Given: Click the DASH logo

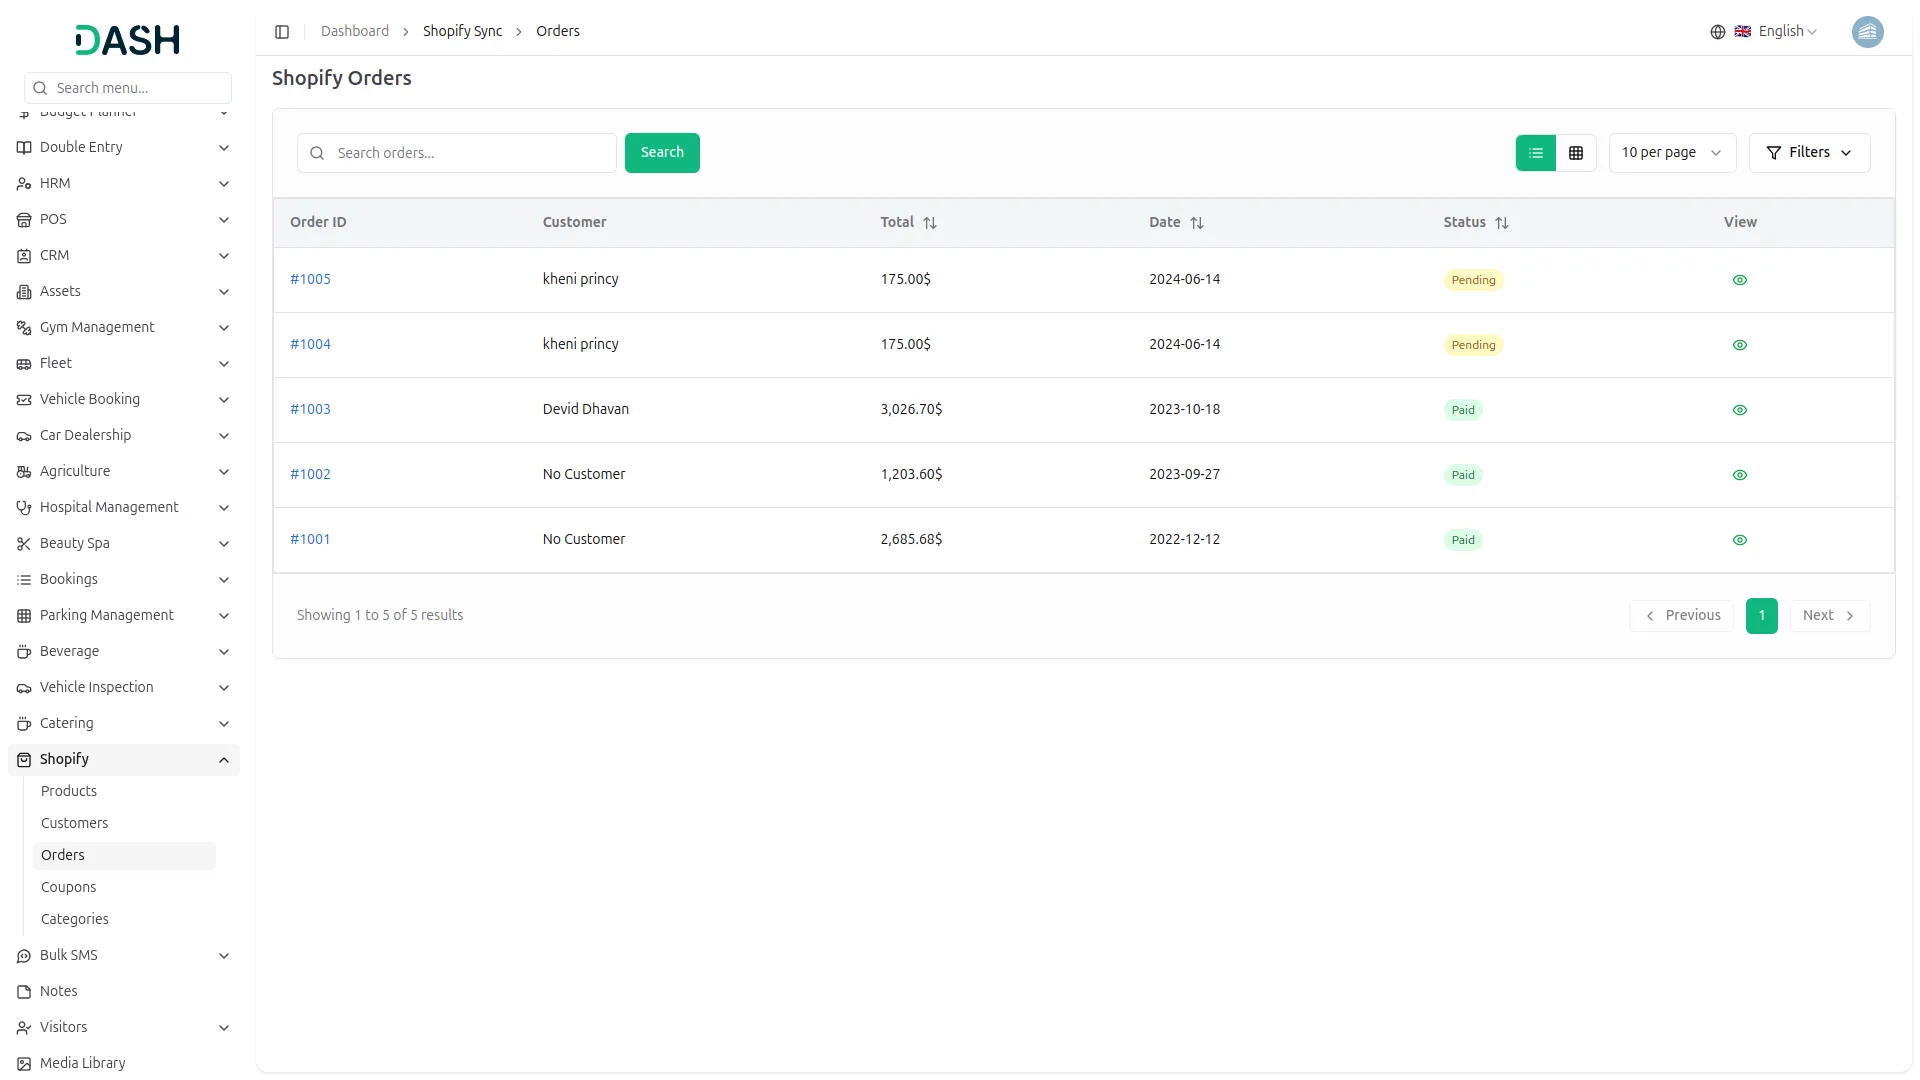Looking at the screenshot, I should click(128, 40).
